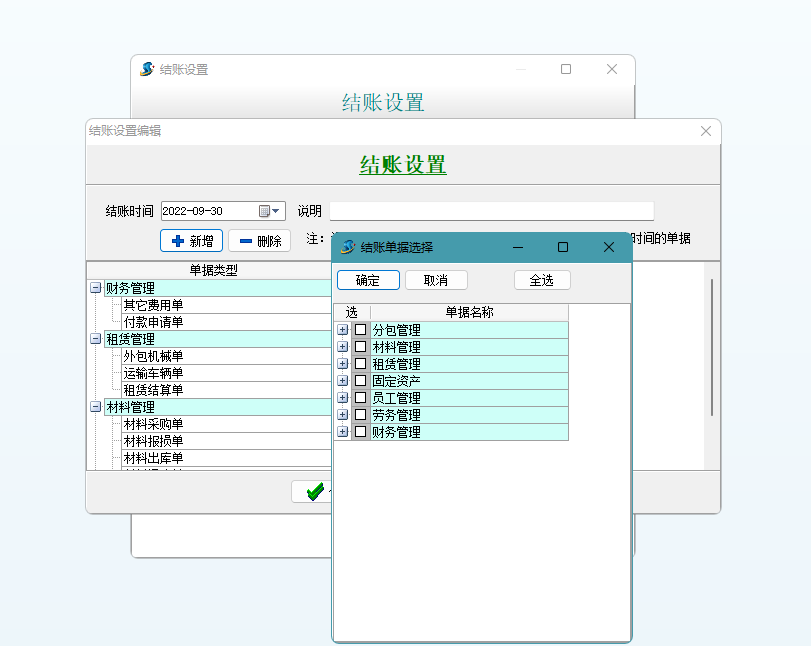The width and height of the screenshot is (811, 646).
Task: Click the blue plus 新增 icon
Action: coord(177,241)
